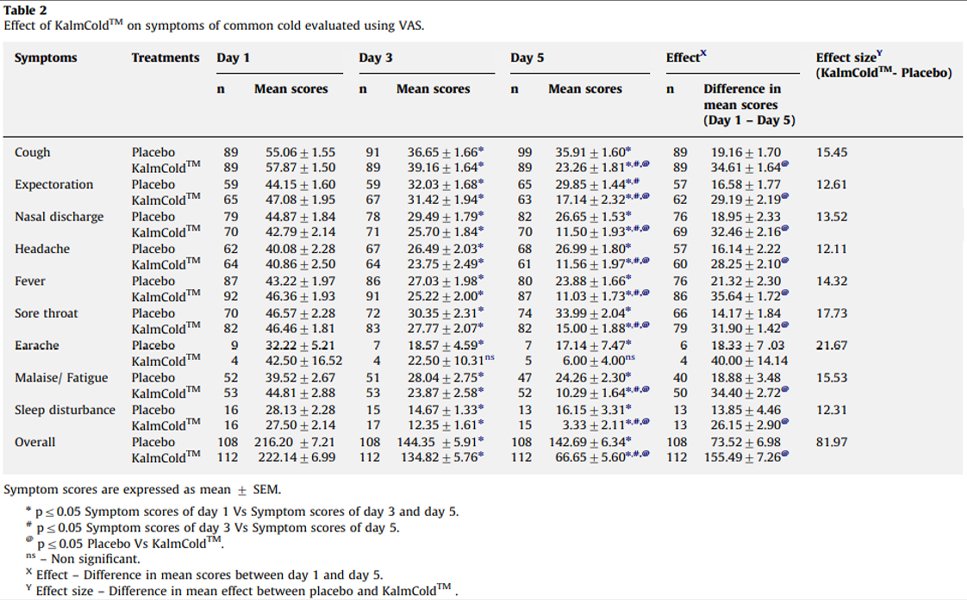The image size is (967, 600).
Task: Click the Overall row label
Action: pyautogui.click(x=35, y=441)
